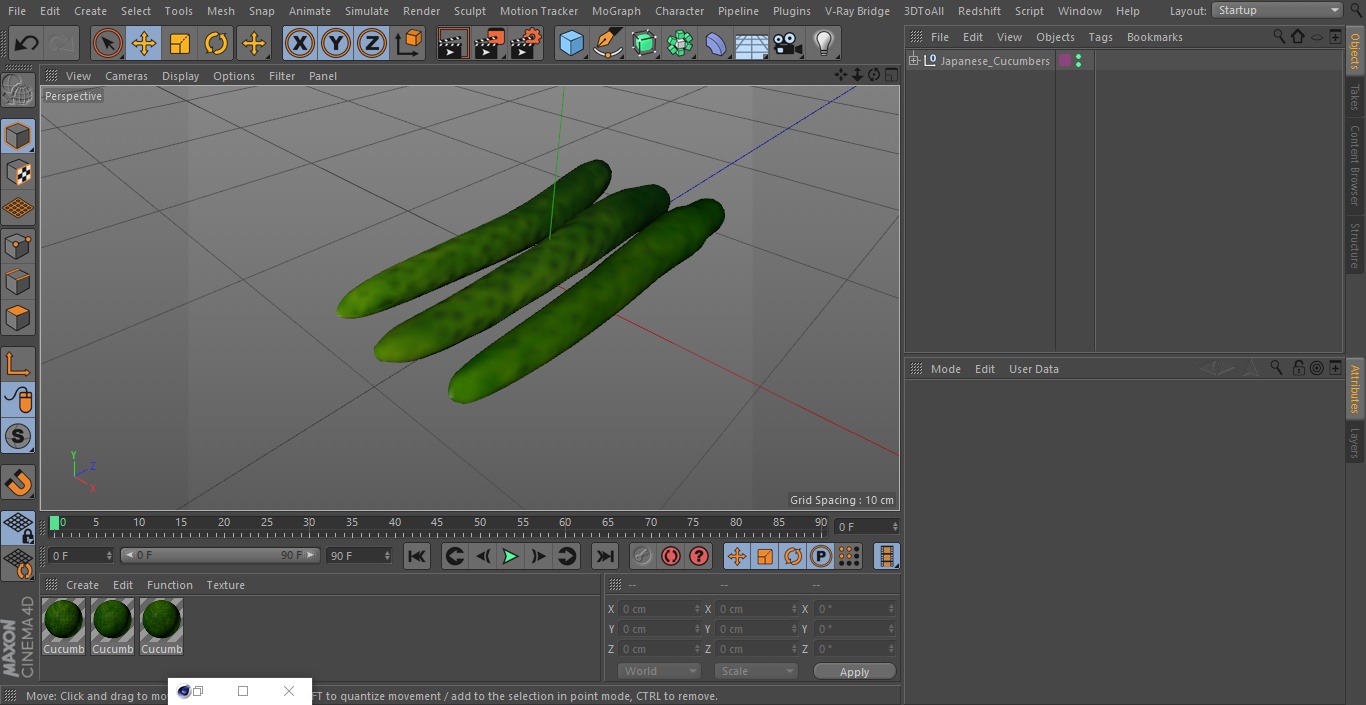Toggle rotation keyframe recording icon

(793, 556)
